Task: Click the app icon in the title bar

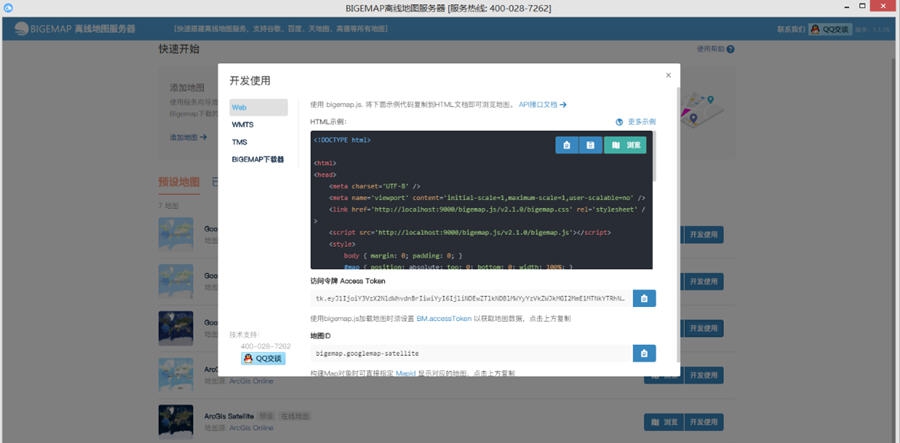Action: click(8, 7)
